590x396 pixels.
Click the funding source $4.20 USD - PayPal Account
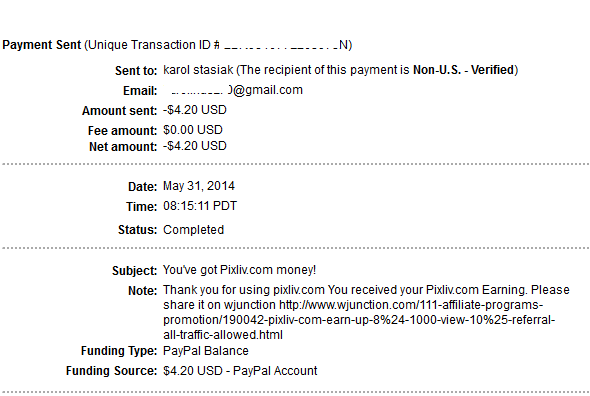click(x=240, y=371)
